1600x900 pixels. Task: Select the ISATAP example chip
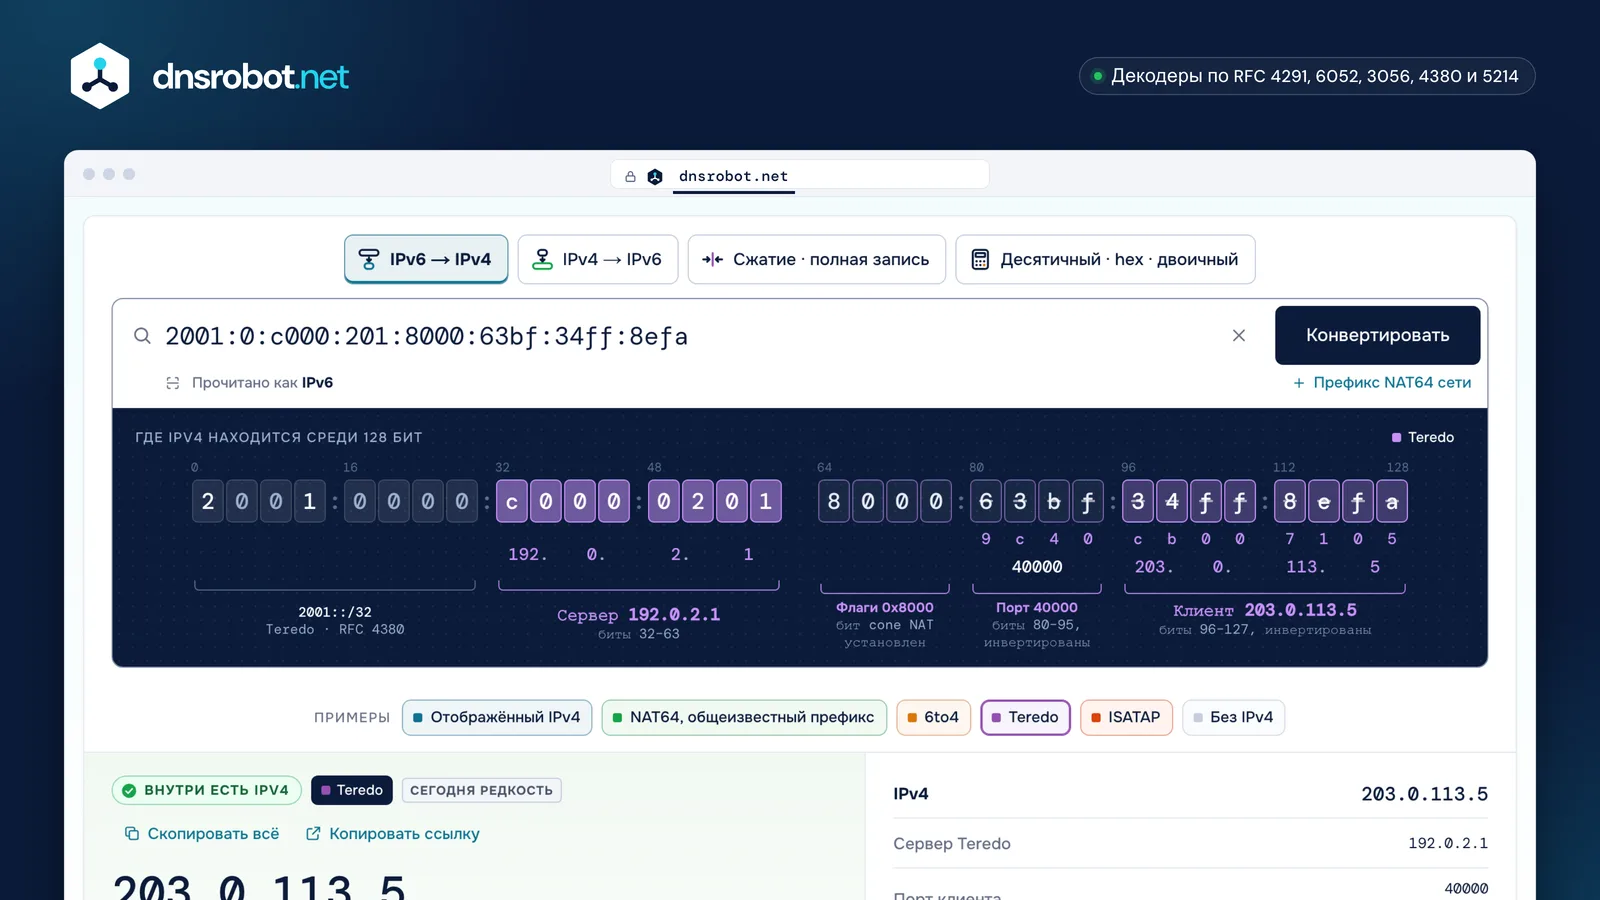click(x=1126, y=717)
